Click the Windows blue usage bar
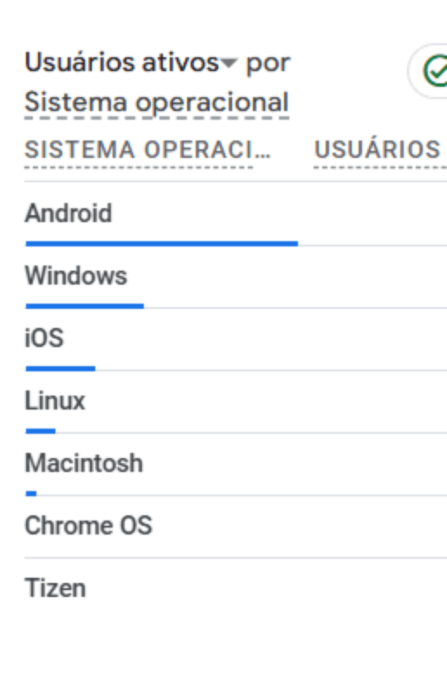 pos(85,306)
